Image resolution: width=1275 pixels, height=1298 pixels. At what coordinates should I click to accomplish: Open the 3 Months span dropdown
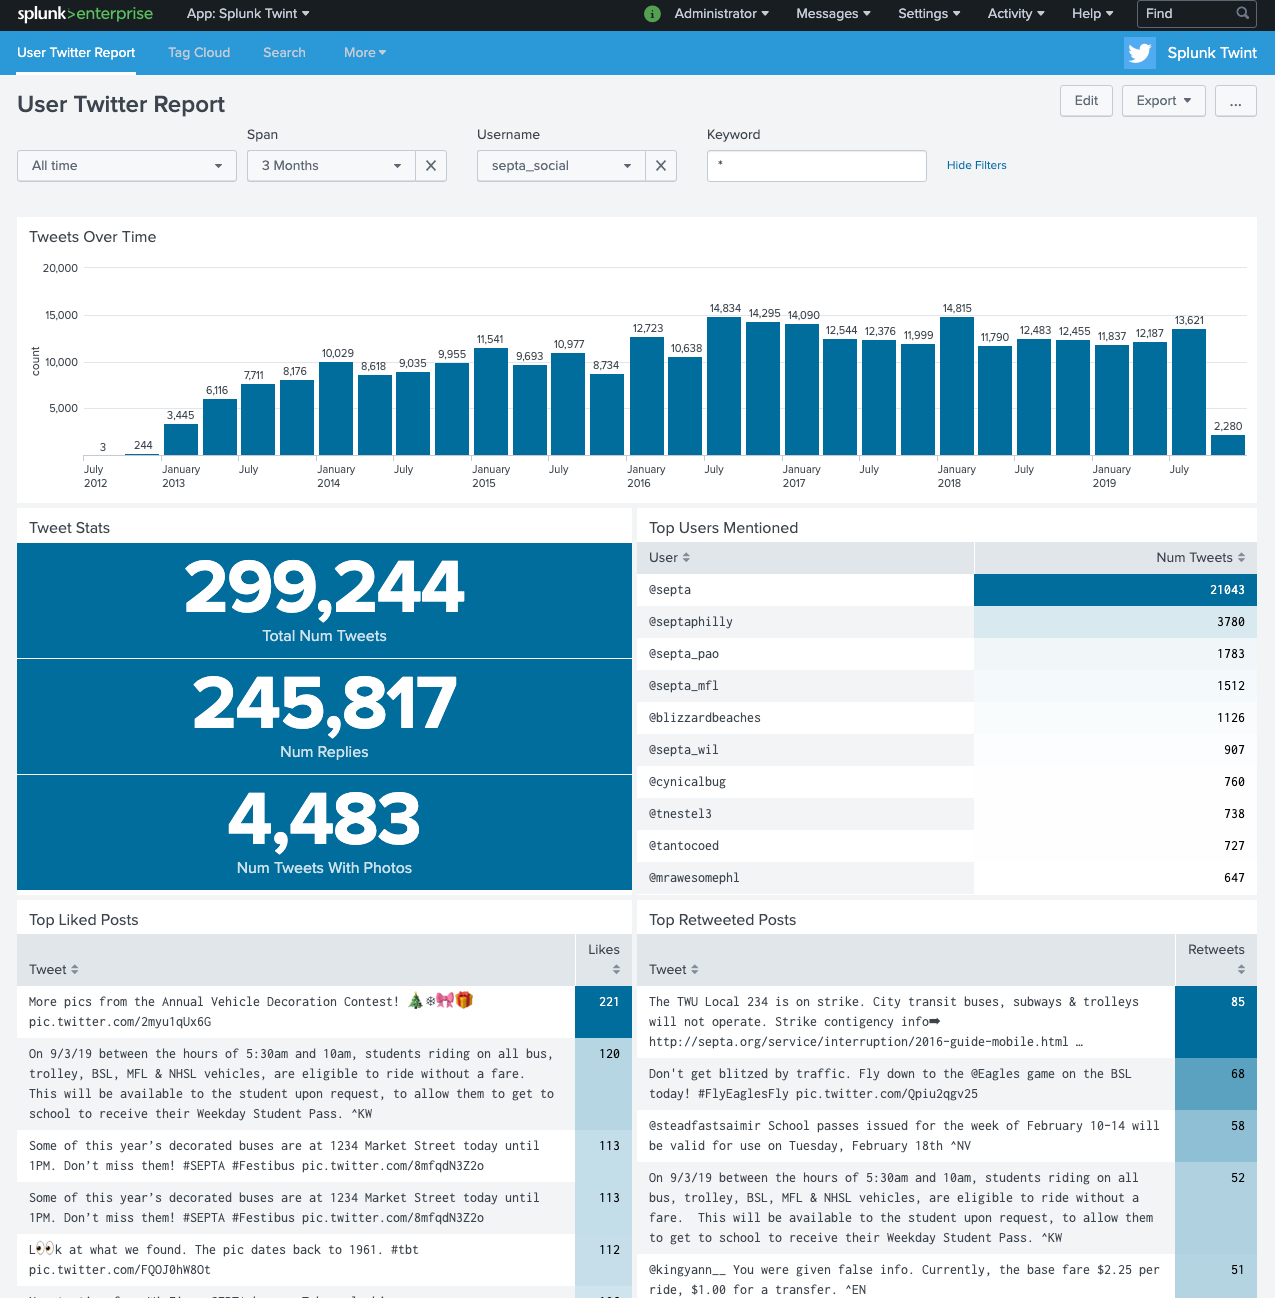tap(331, 166)
